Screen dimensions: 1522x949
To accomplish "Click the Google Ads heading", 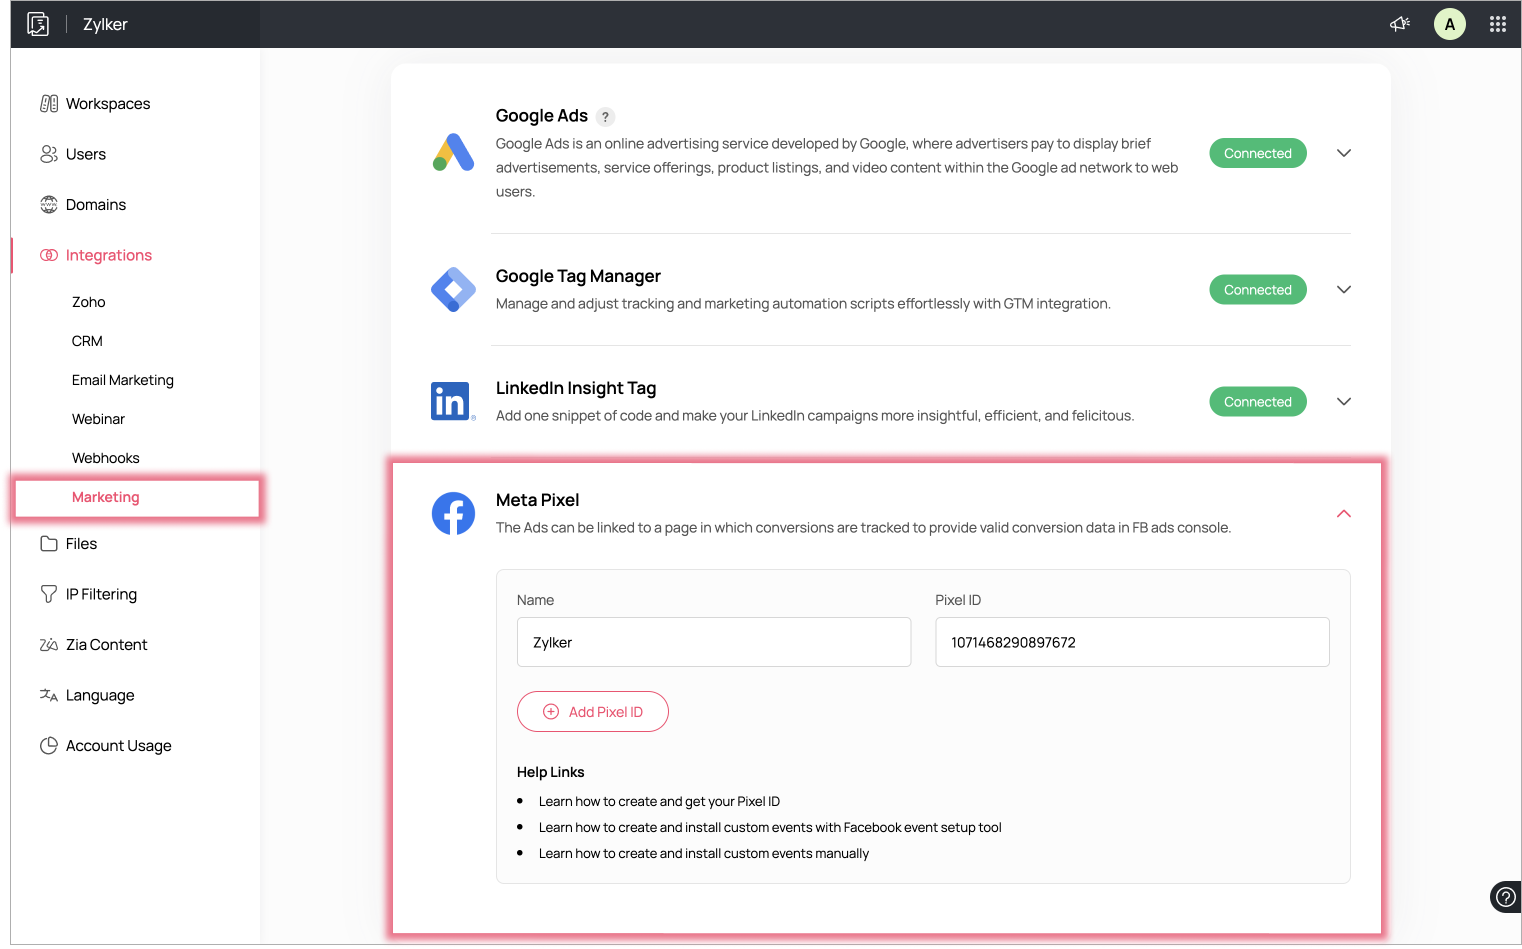I will [542, 116].
